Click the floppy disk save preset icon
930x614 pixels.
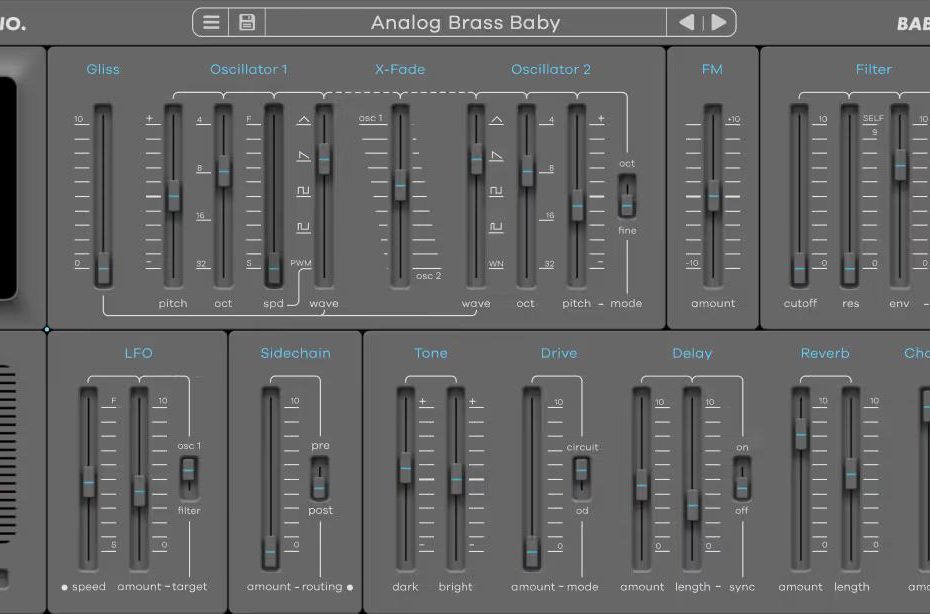tap(246, 22)
